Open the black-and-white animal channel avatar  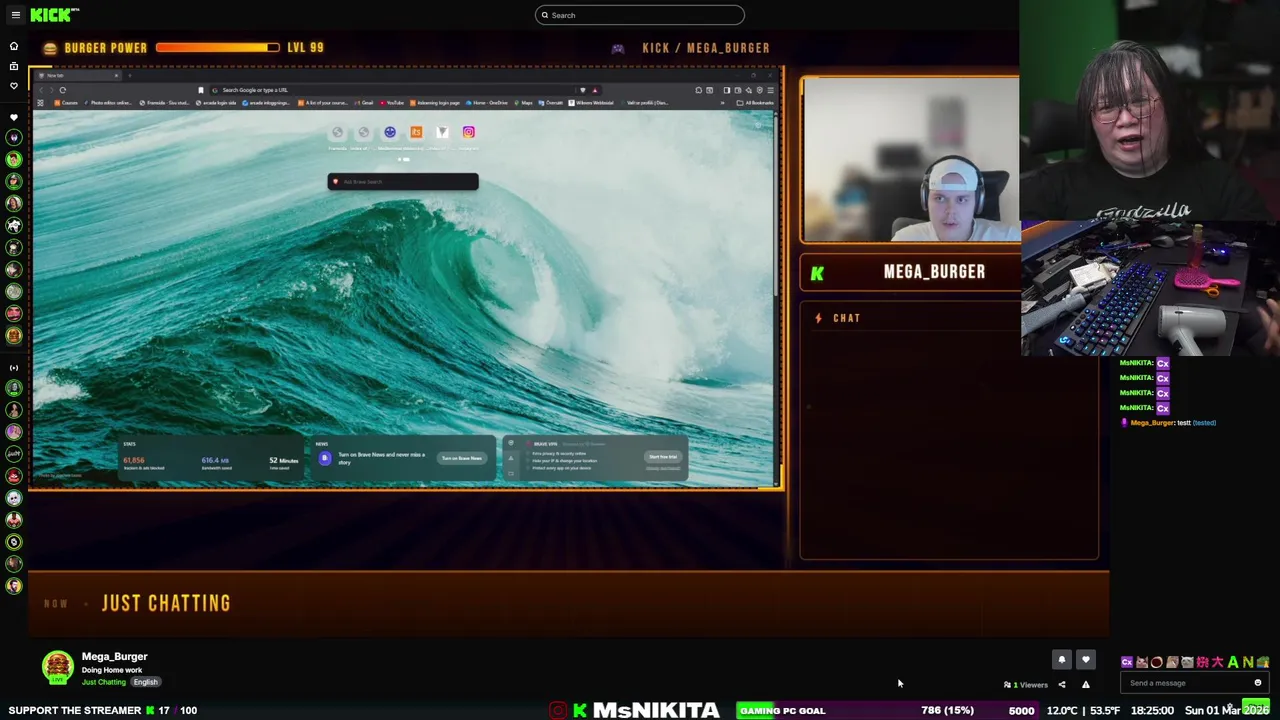(14, 225)
